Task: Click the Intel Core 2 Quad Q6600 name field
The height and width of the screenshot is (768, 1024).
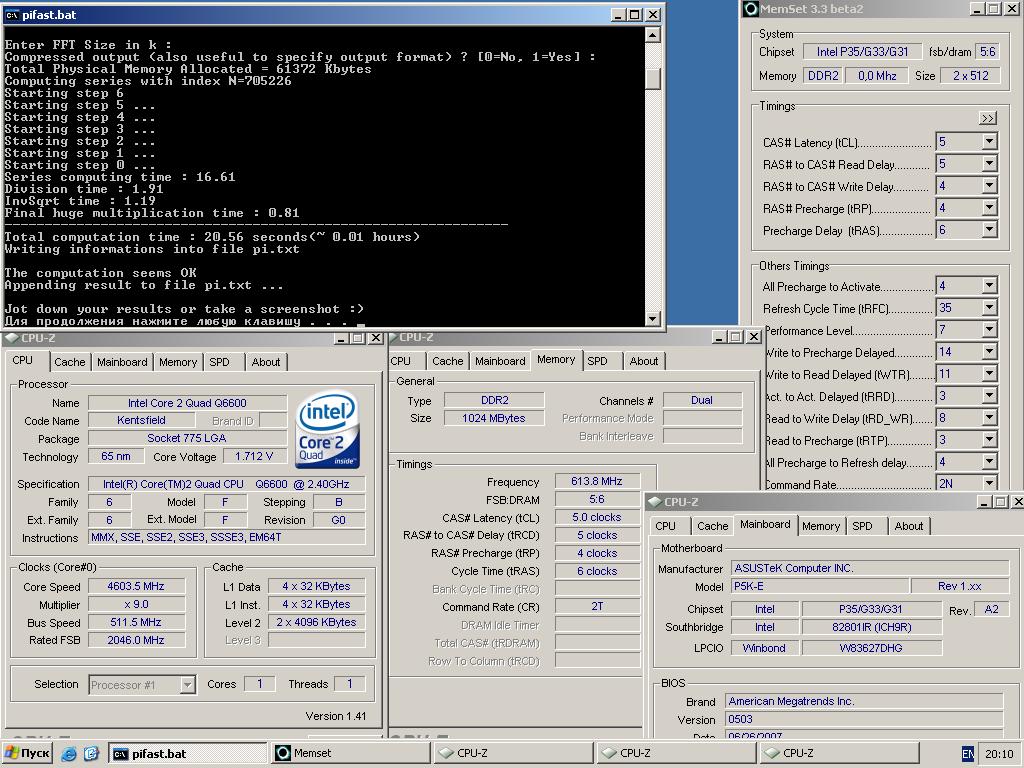Action: (187, 403)
